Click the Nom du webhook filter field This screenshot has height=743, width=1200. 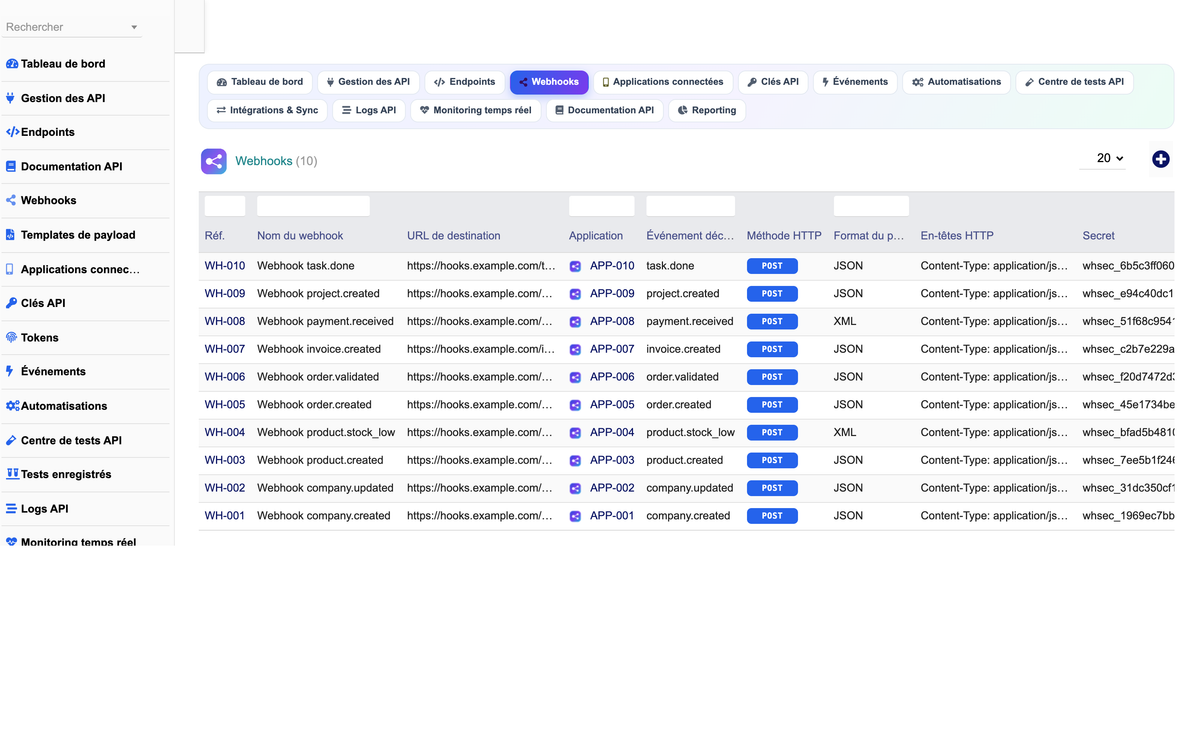(313, 206)
